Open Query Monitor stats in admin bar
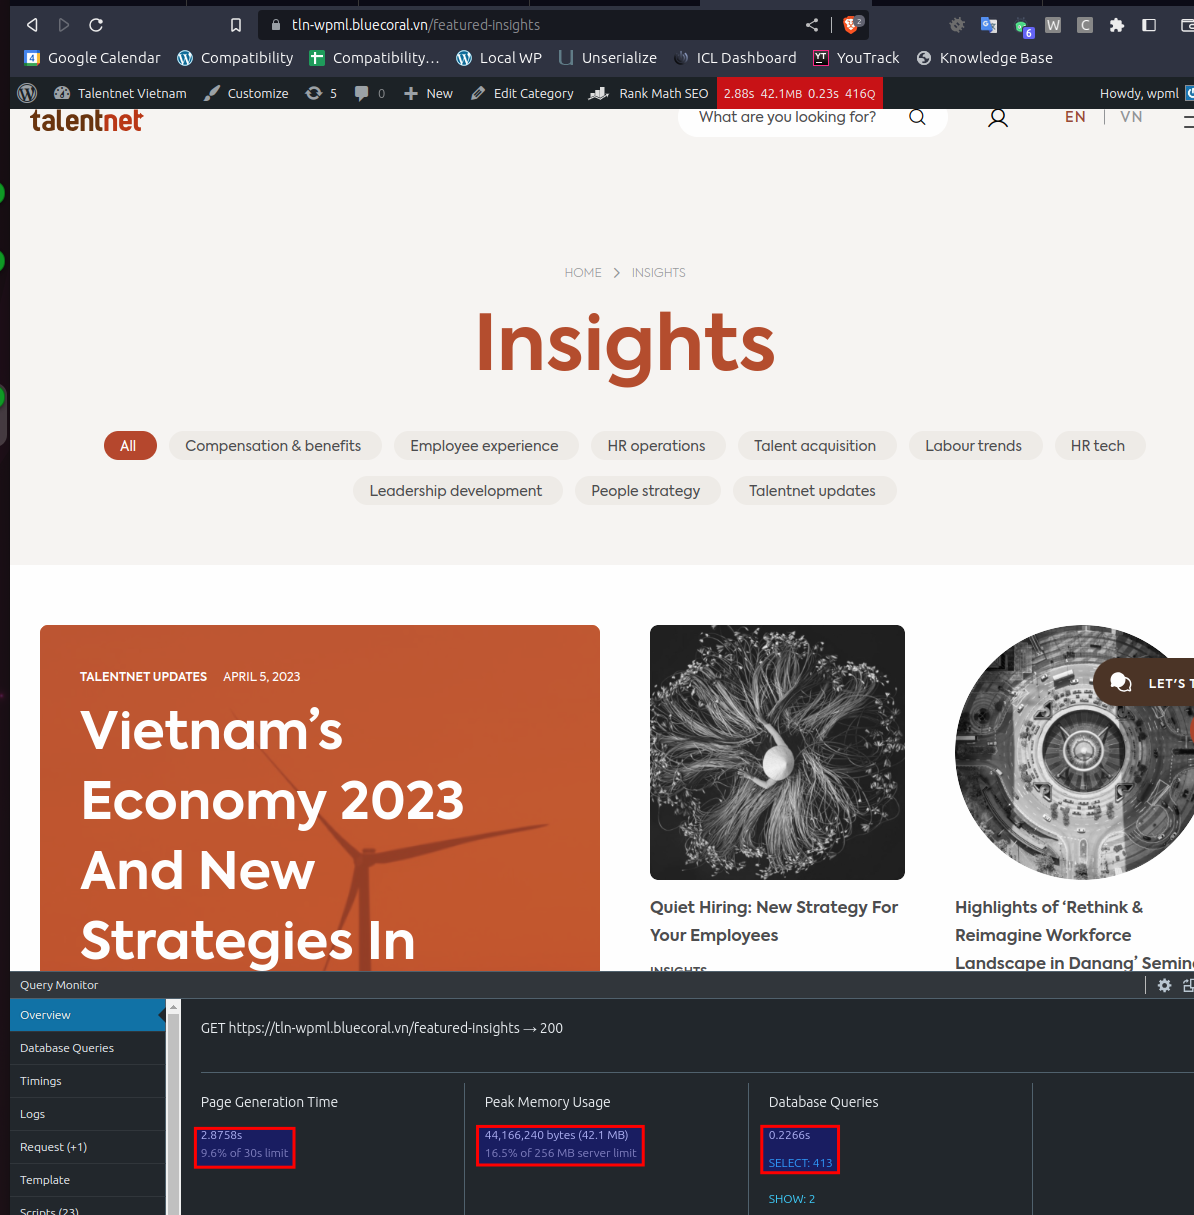 pyautogui.click(x=800, y=93)
